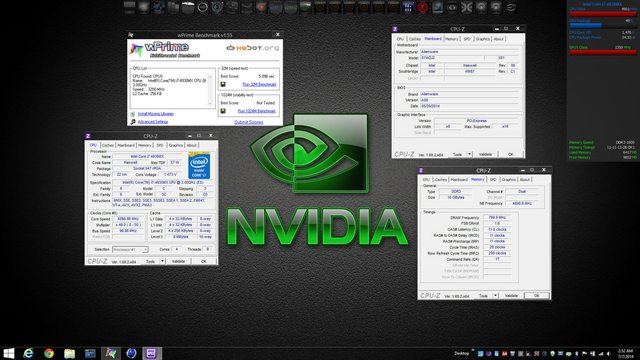Click OK in left CPU-Z window
640x360 pixels.
204,261
